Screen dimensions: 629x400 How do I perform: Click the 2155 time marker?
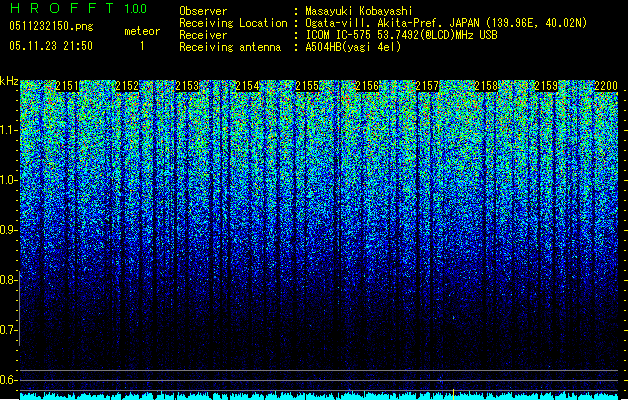tap(307, 86)
